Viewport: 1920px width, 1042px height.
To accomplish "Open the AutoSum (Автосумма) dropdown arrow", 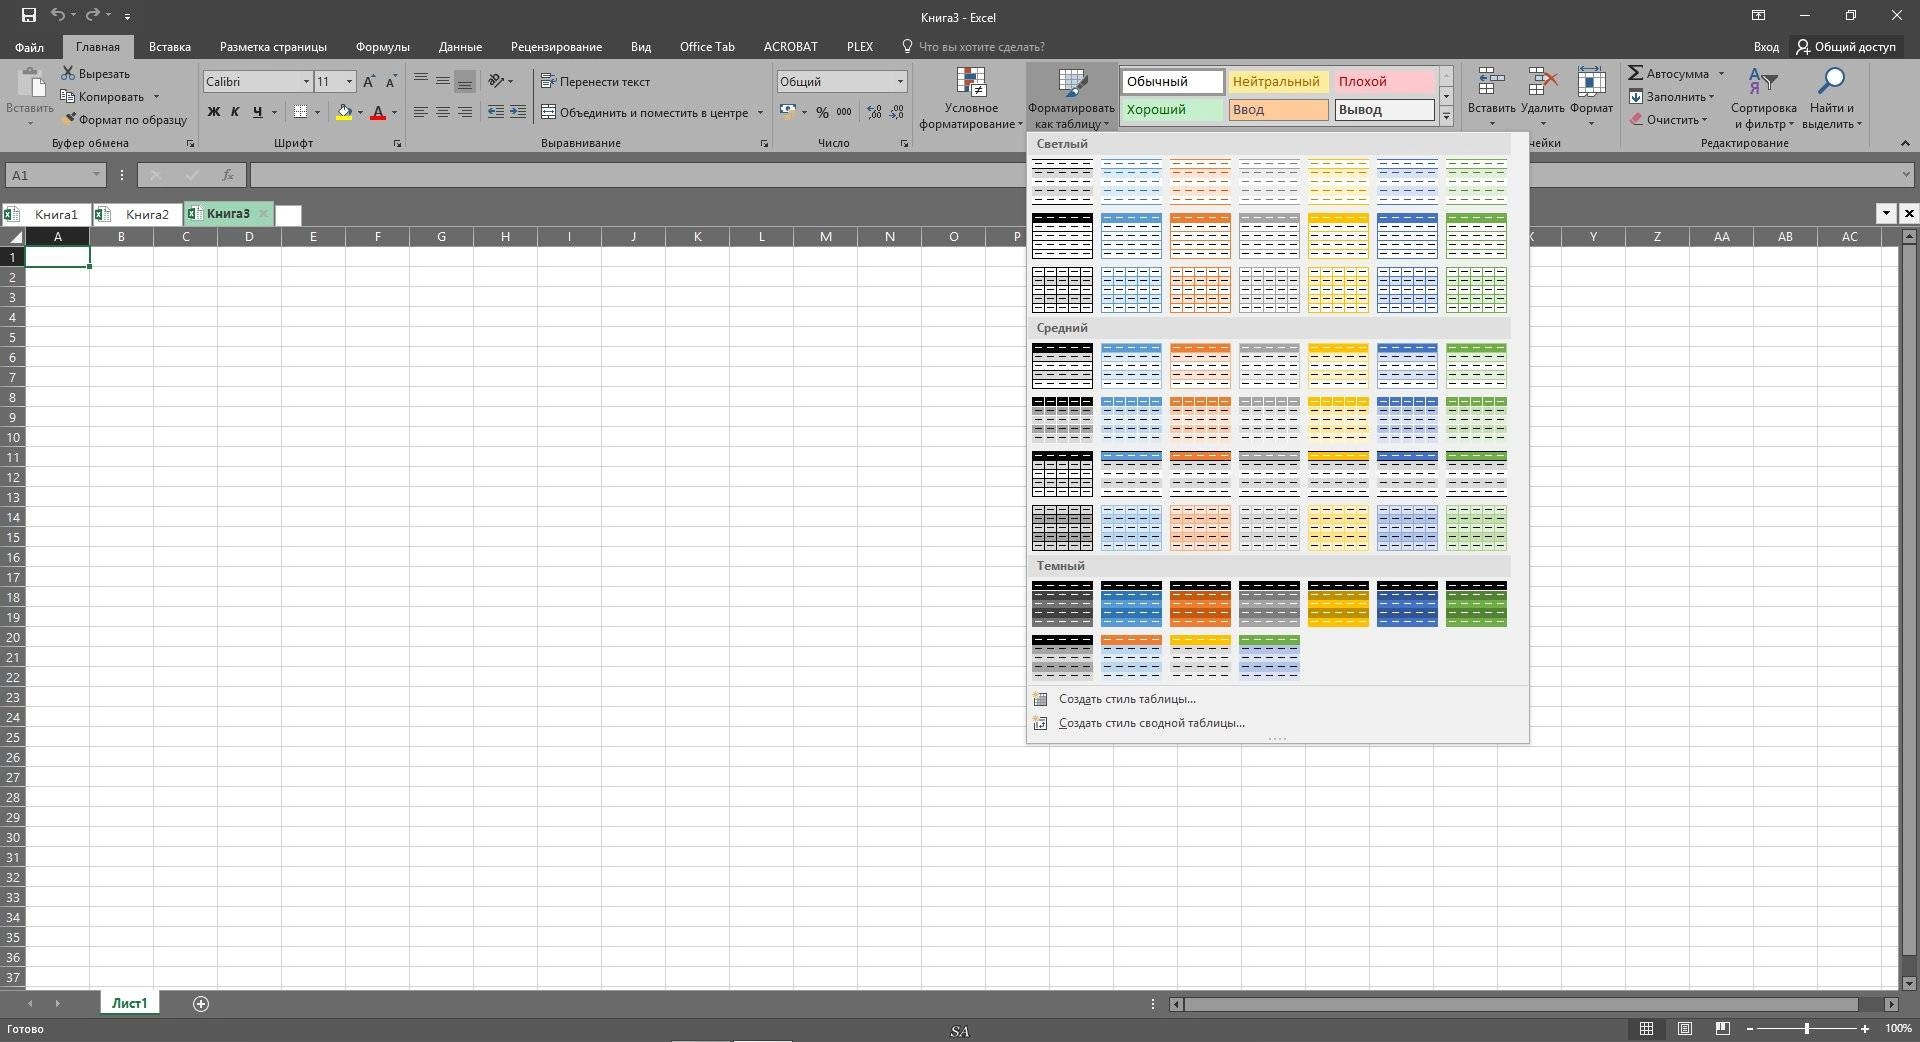I will pyautogui.click(x=1721, y=74).
